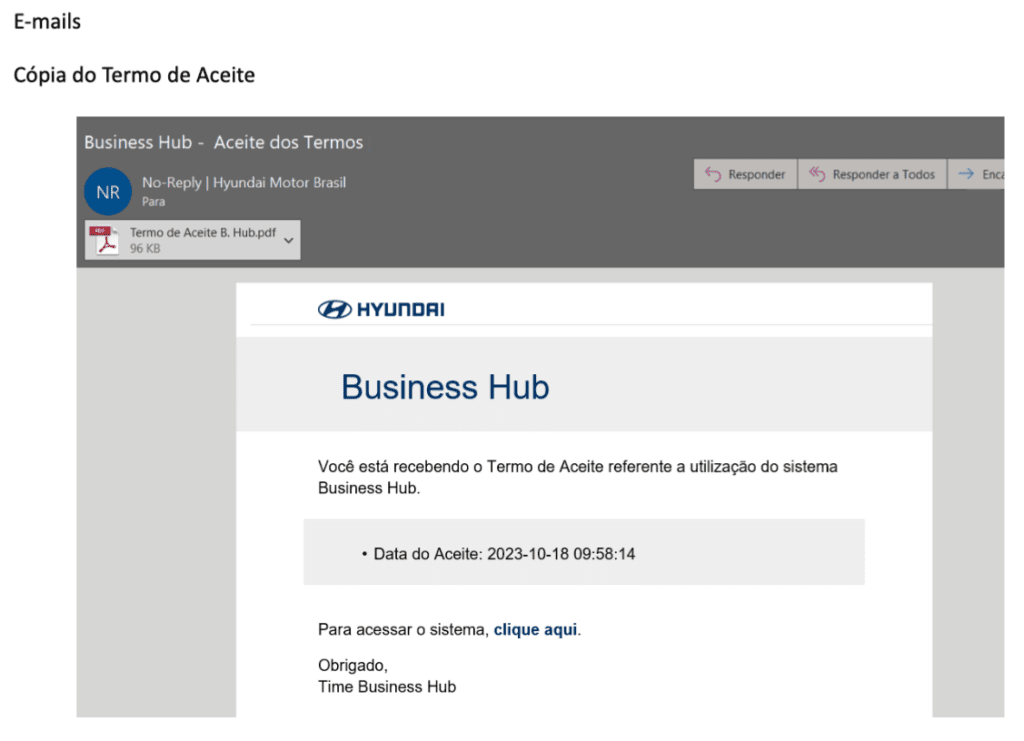
Task: Click the Hyundai logo in email
Action: (381, 309)
